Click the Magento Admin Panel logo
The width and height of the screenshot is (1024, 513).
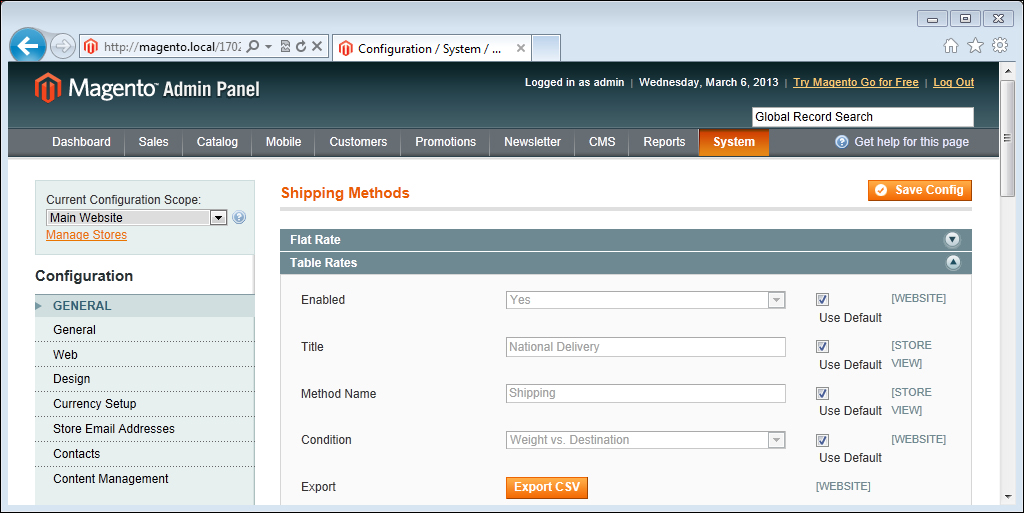(147, 88)
